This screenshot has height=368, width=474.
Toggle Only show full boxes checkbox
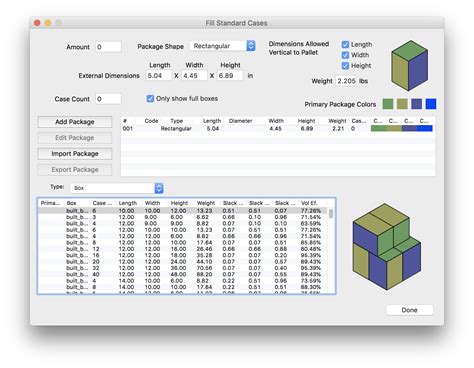[150, 99]
